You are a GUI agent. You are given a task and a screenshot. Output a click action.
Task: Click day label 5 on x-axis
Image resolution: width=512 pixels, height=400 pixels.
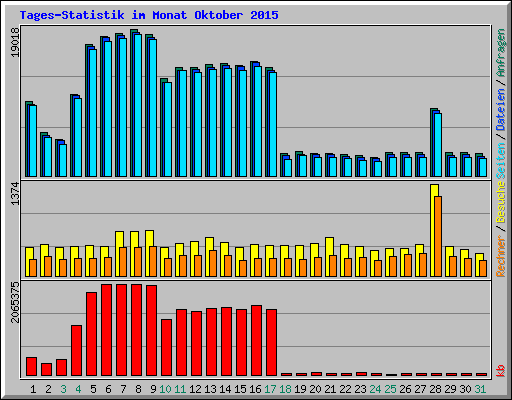(x=93, y=389)
